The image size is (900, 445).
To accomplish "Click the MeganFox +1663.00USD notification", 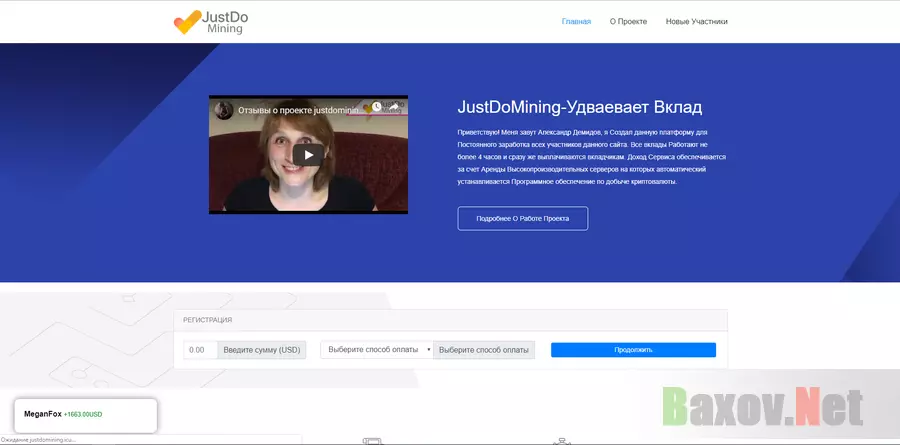I will pos(86,416).
